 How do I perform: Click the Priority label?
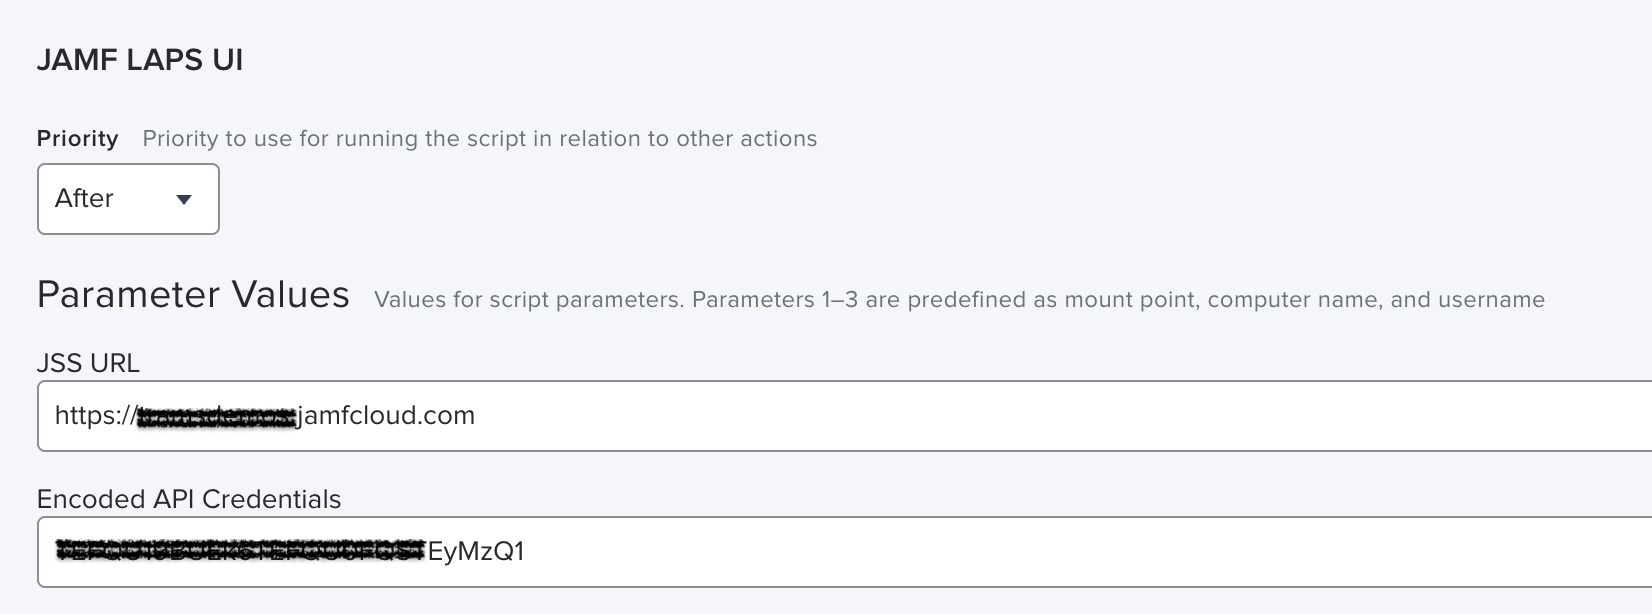(x=77, y=139)
